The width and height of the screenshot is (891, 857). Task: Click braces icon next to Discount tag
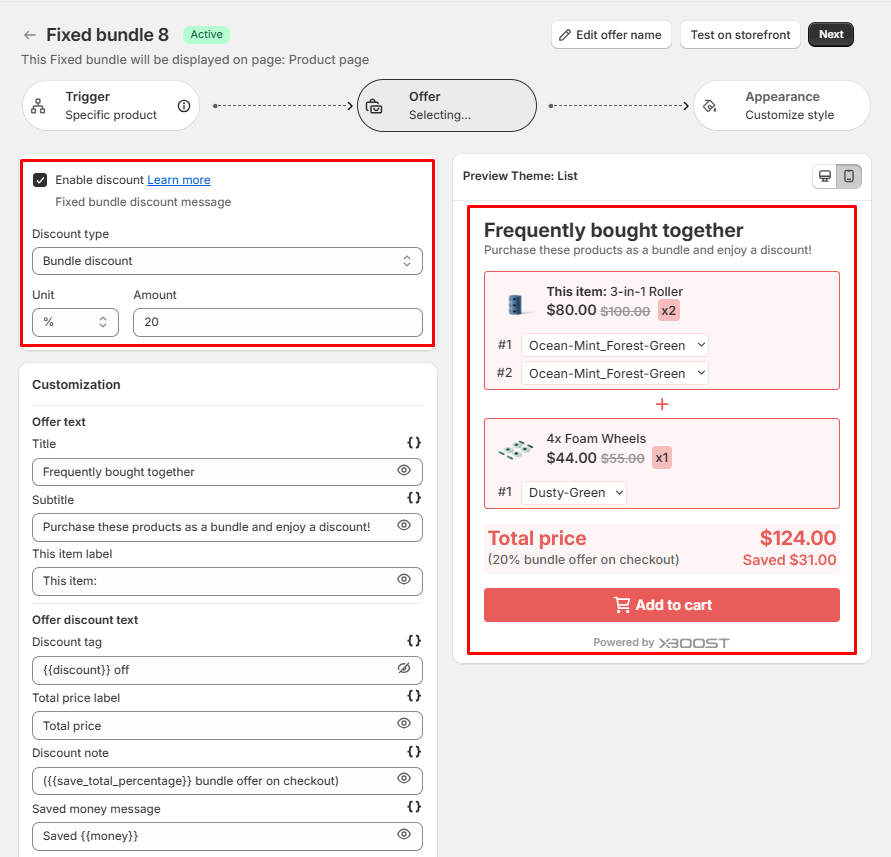point(414,641)
